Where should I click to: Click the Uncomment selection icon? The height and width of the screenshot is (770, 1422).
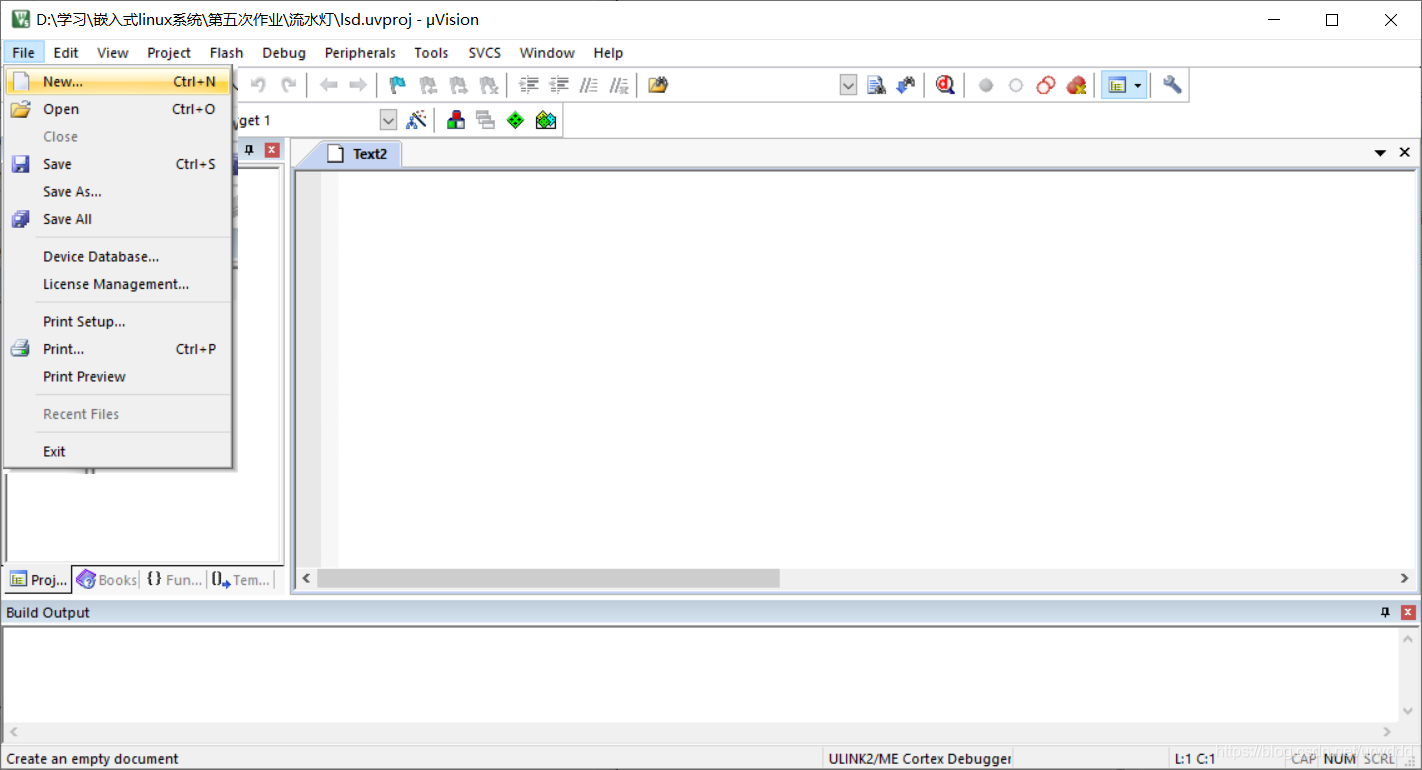coord(619,85)
